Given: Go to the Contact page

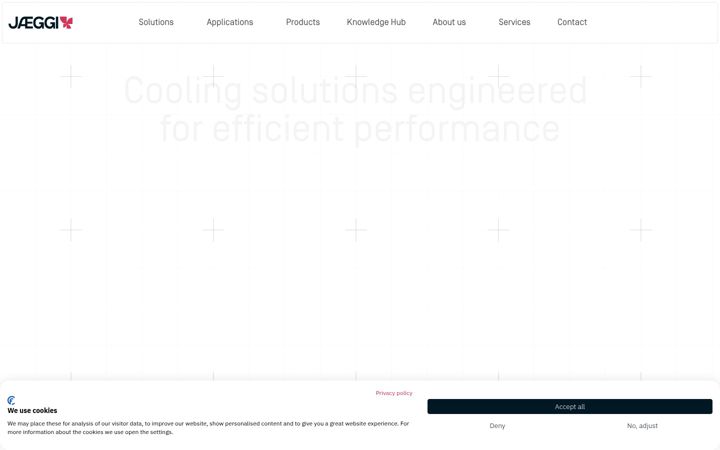Looking at the screenshot, I should click(x=572, y=22).
